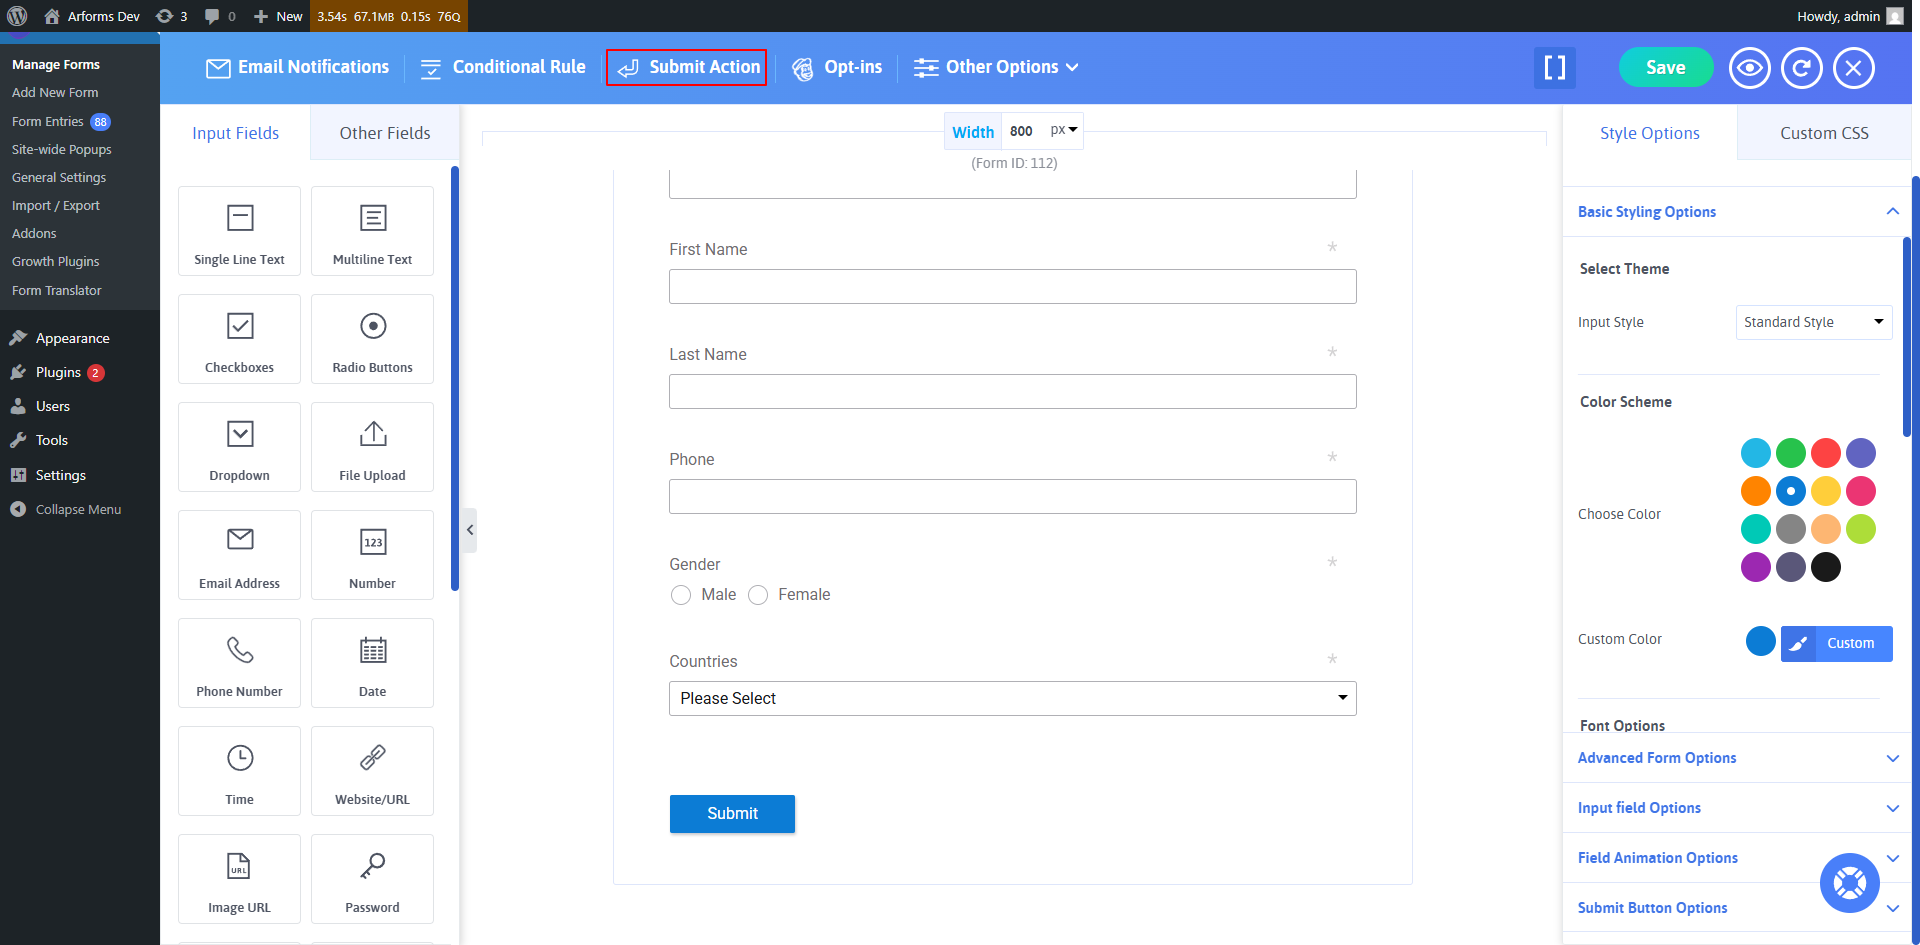Click the reset/refresh circular icon

(x=1802, y=68)
